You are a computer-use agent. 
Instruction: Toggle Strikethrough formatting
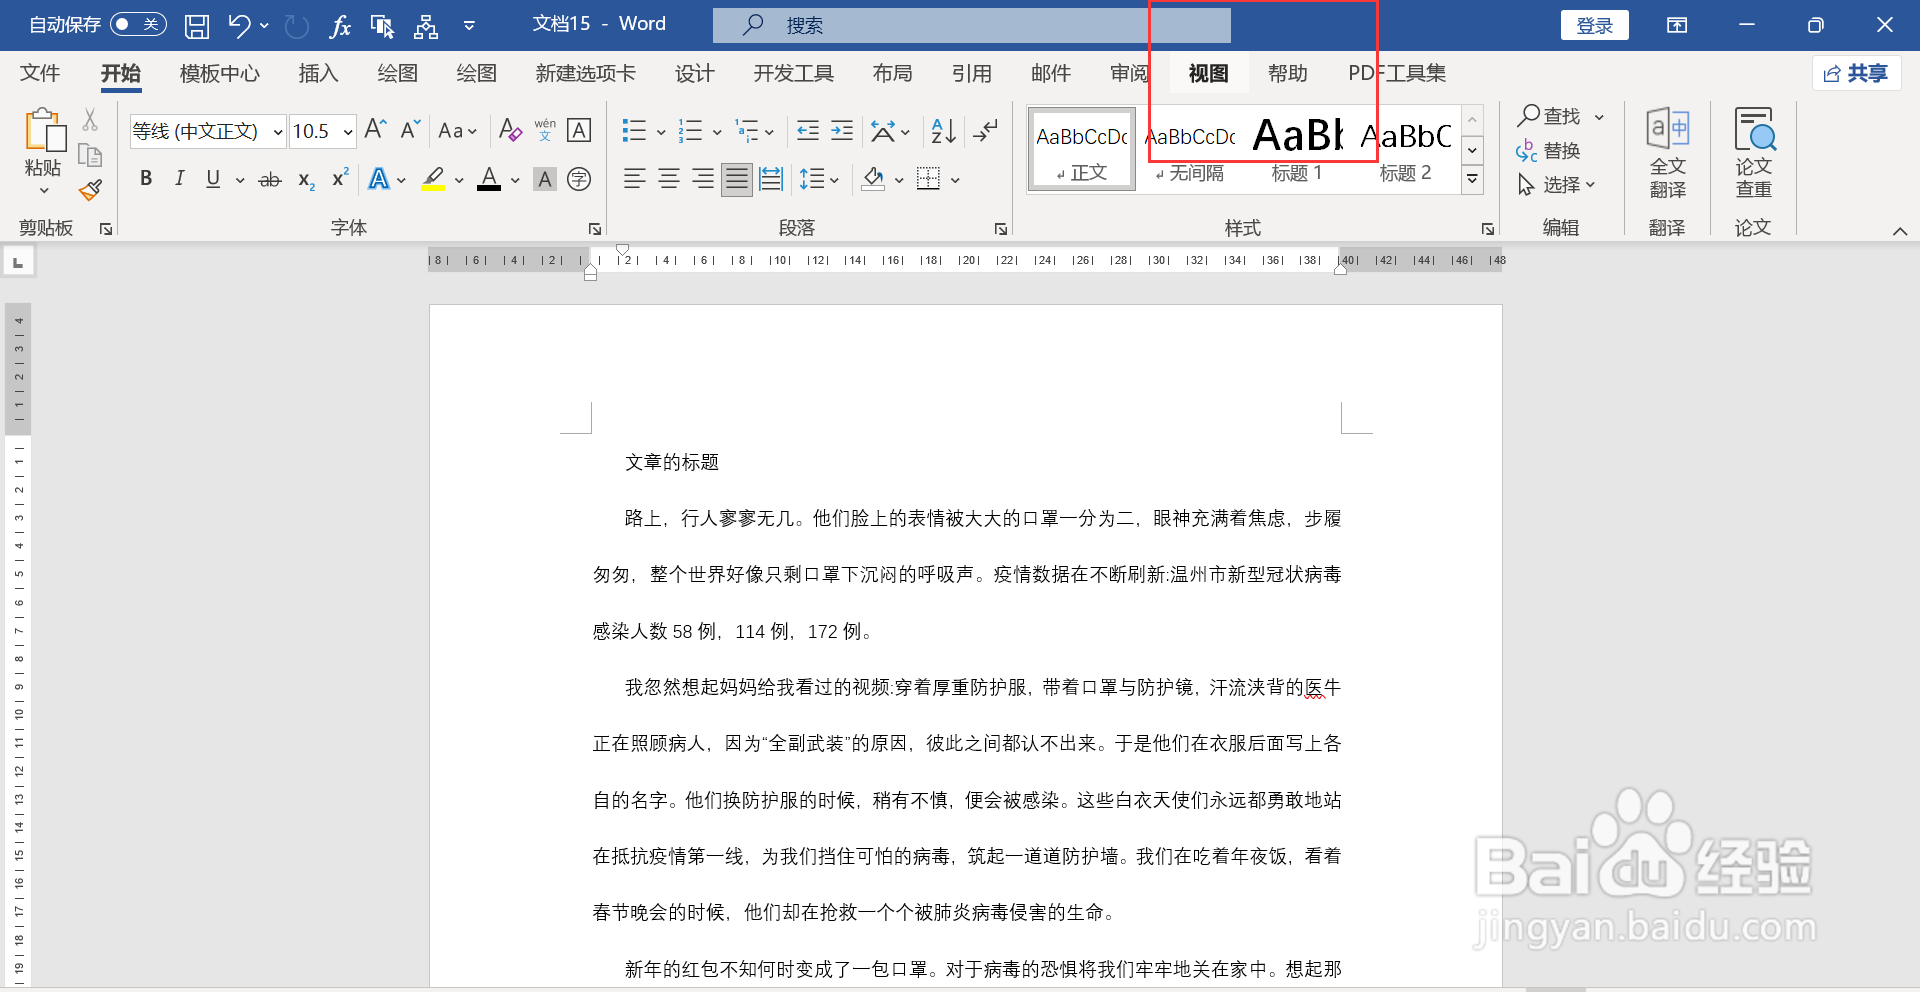point(270,180)
